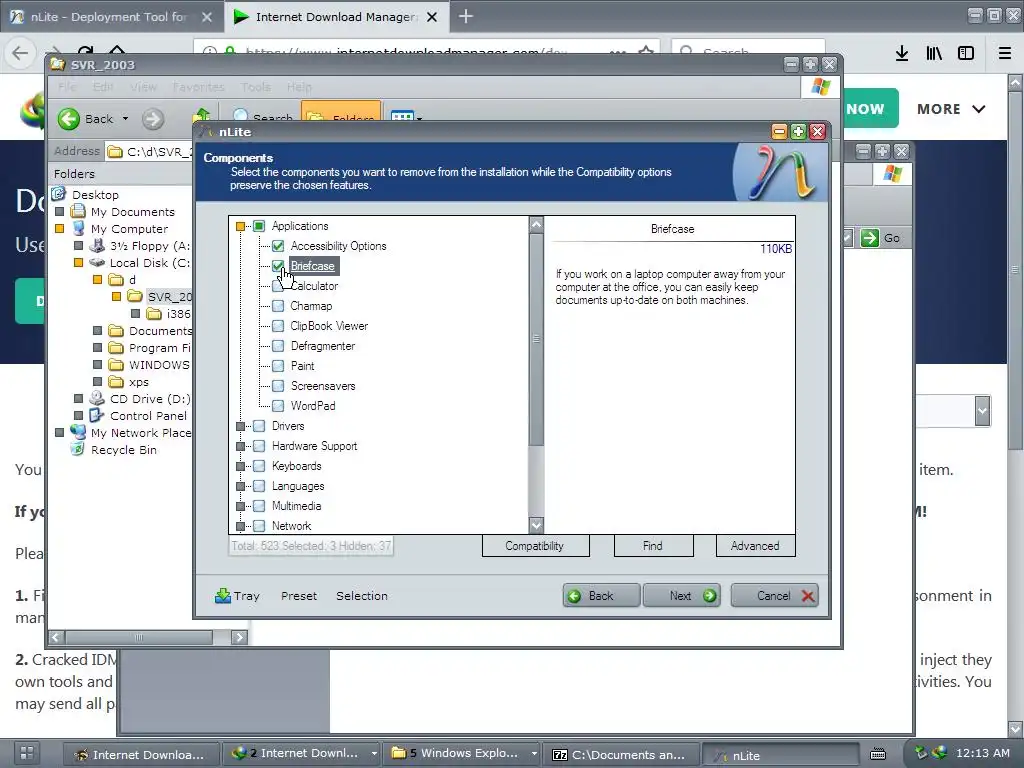Expand the Languages tree node
The image size is (1024, 768).
(x=240, y=486)
